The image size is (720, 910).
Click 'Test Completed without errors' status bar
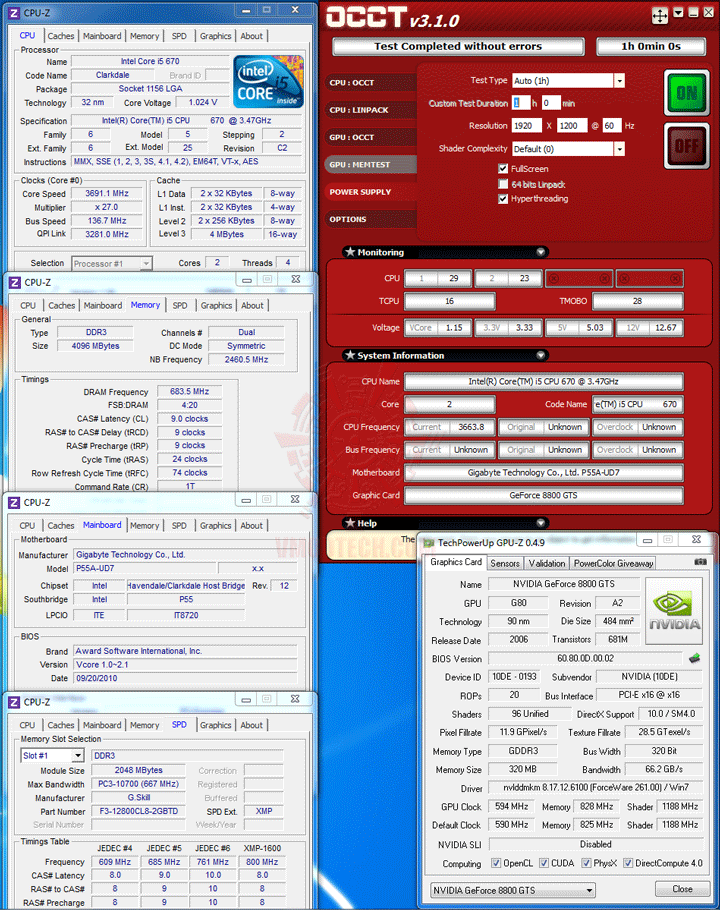458,46
